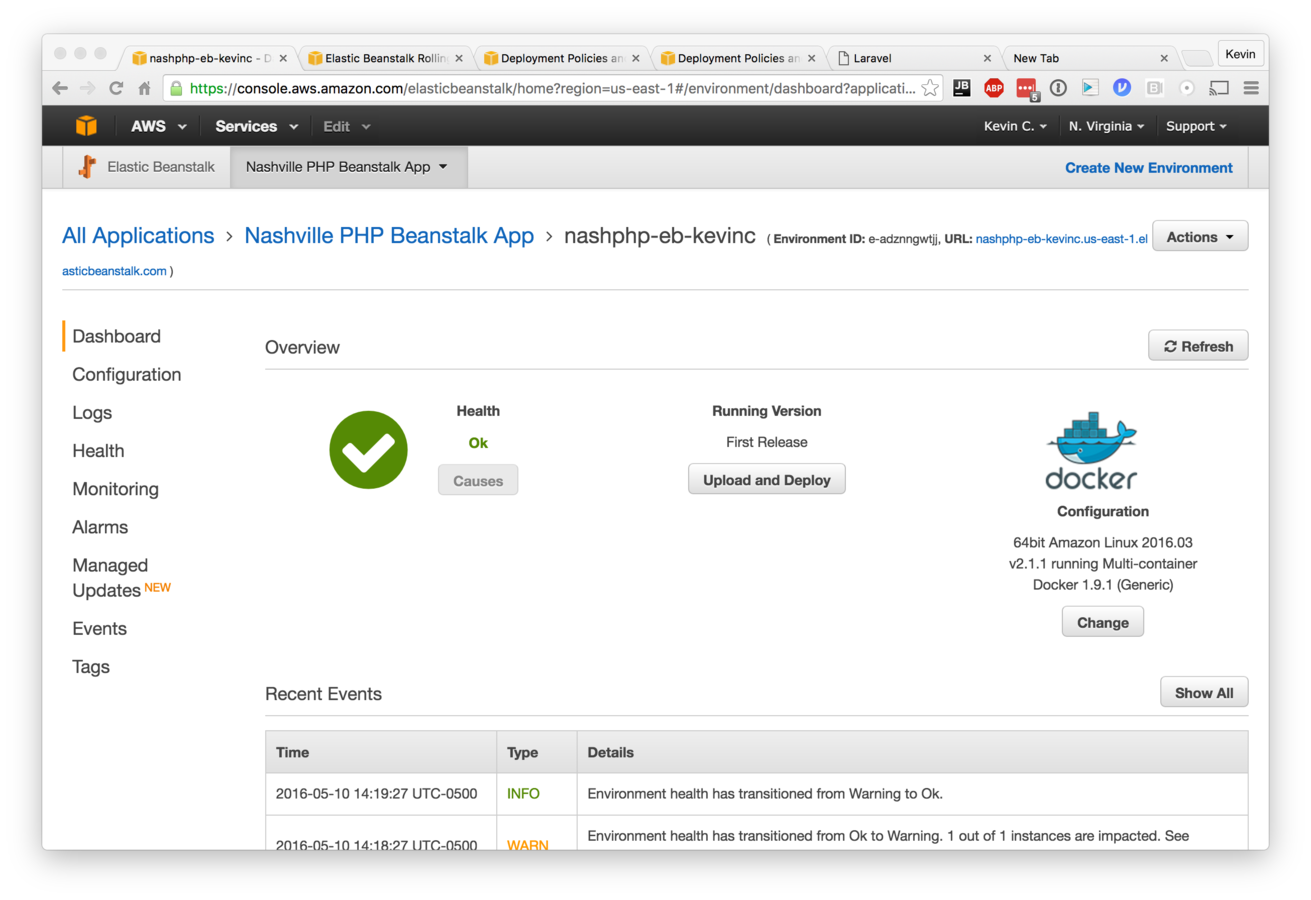
Task: Open the Edit dropdown in the navbar
Action: [x=347, y=126]
